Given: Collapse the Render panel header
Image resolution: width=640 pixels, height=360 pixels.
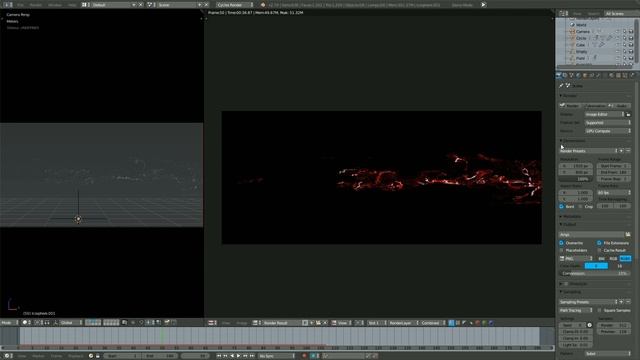Looking at the screenshot, I should pyautogui.click(x=568, y=96).
